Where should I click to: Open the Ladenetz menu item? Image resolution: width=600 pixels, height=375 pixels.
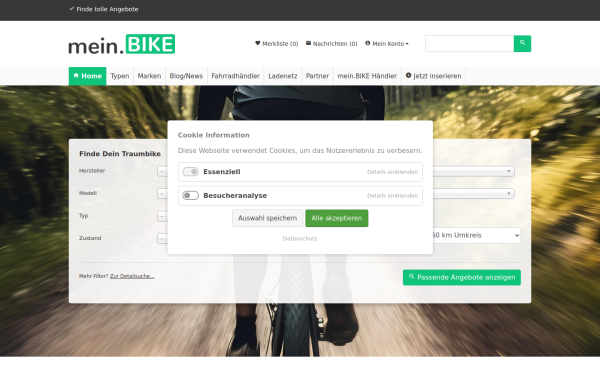click(283, 76)
